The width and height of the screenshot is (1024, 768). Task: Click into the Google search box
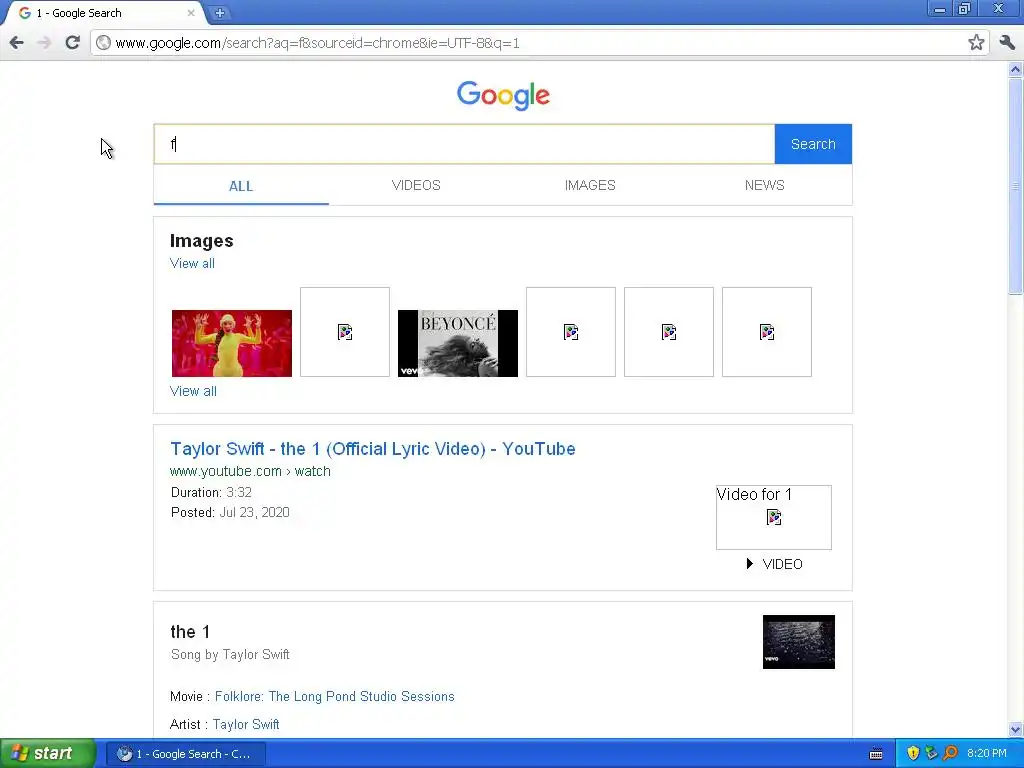coord(464,144)
